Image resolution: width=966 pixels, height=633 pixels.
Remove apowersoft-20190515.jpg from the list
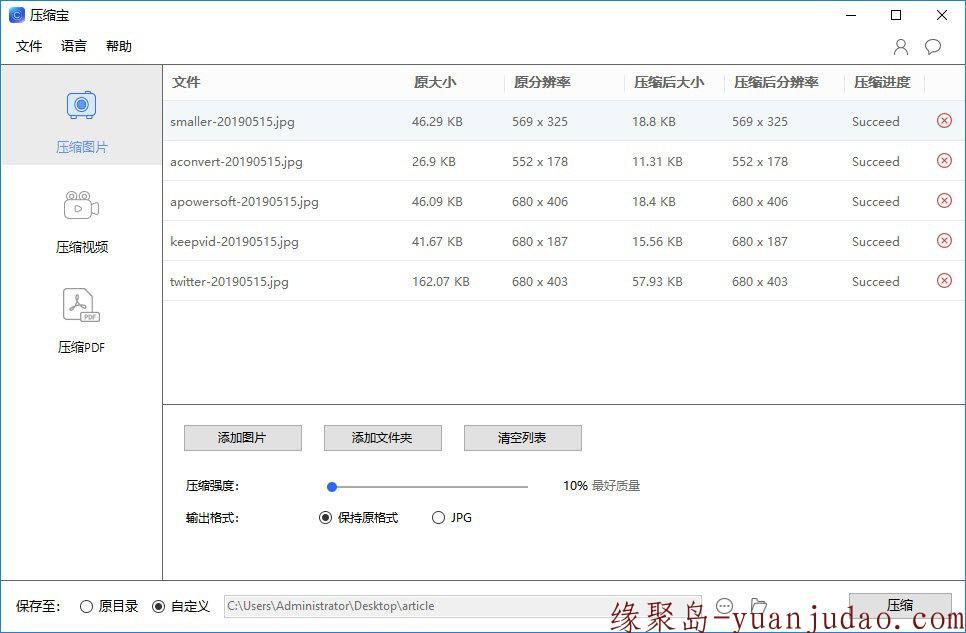click(x=944, y=201)
